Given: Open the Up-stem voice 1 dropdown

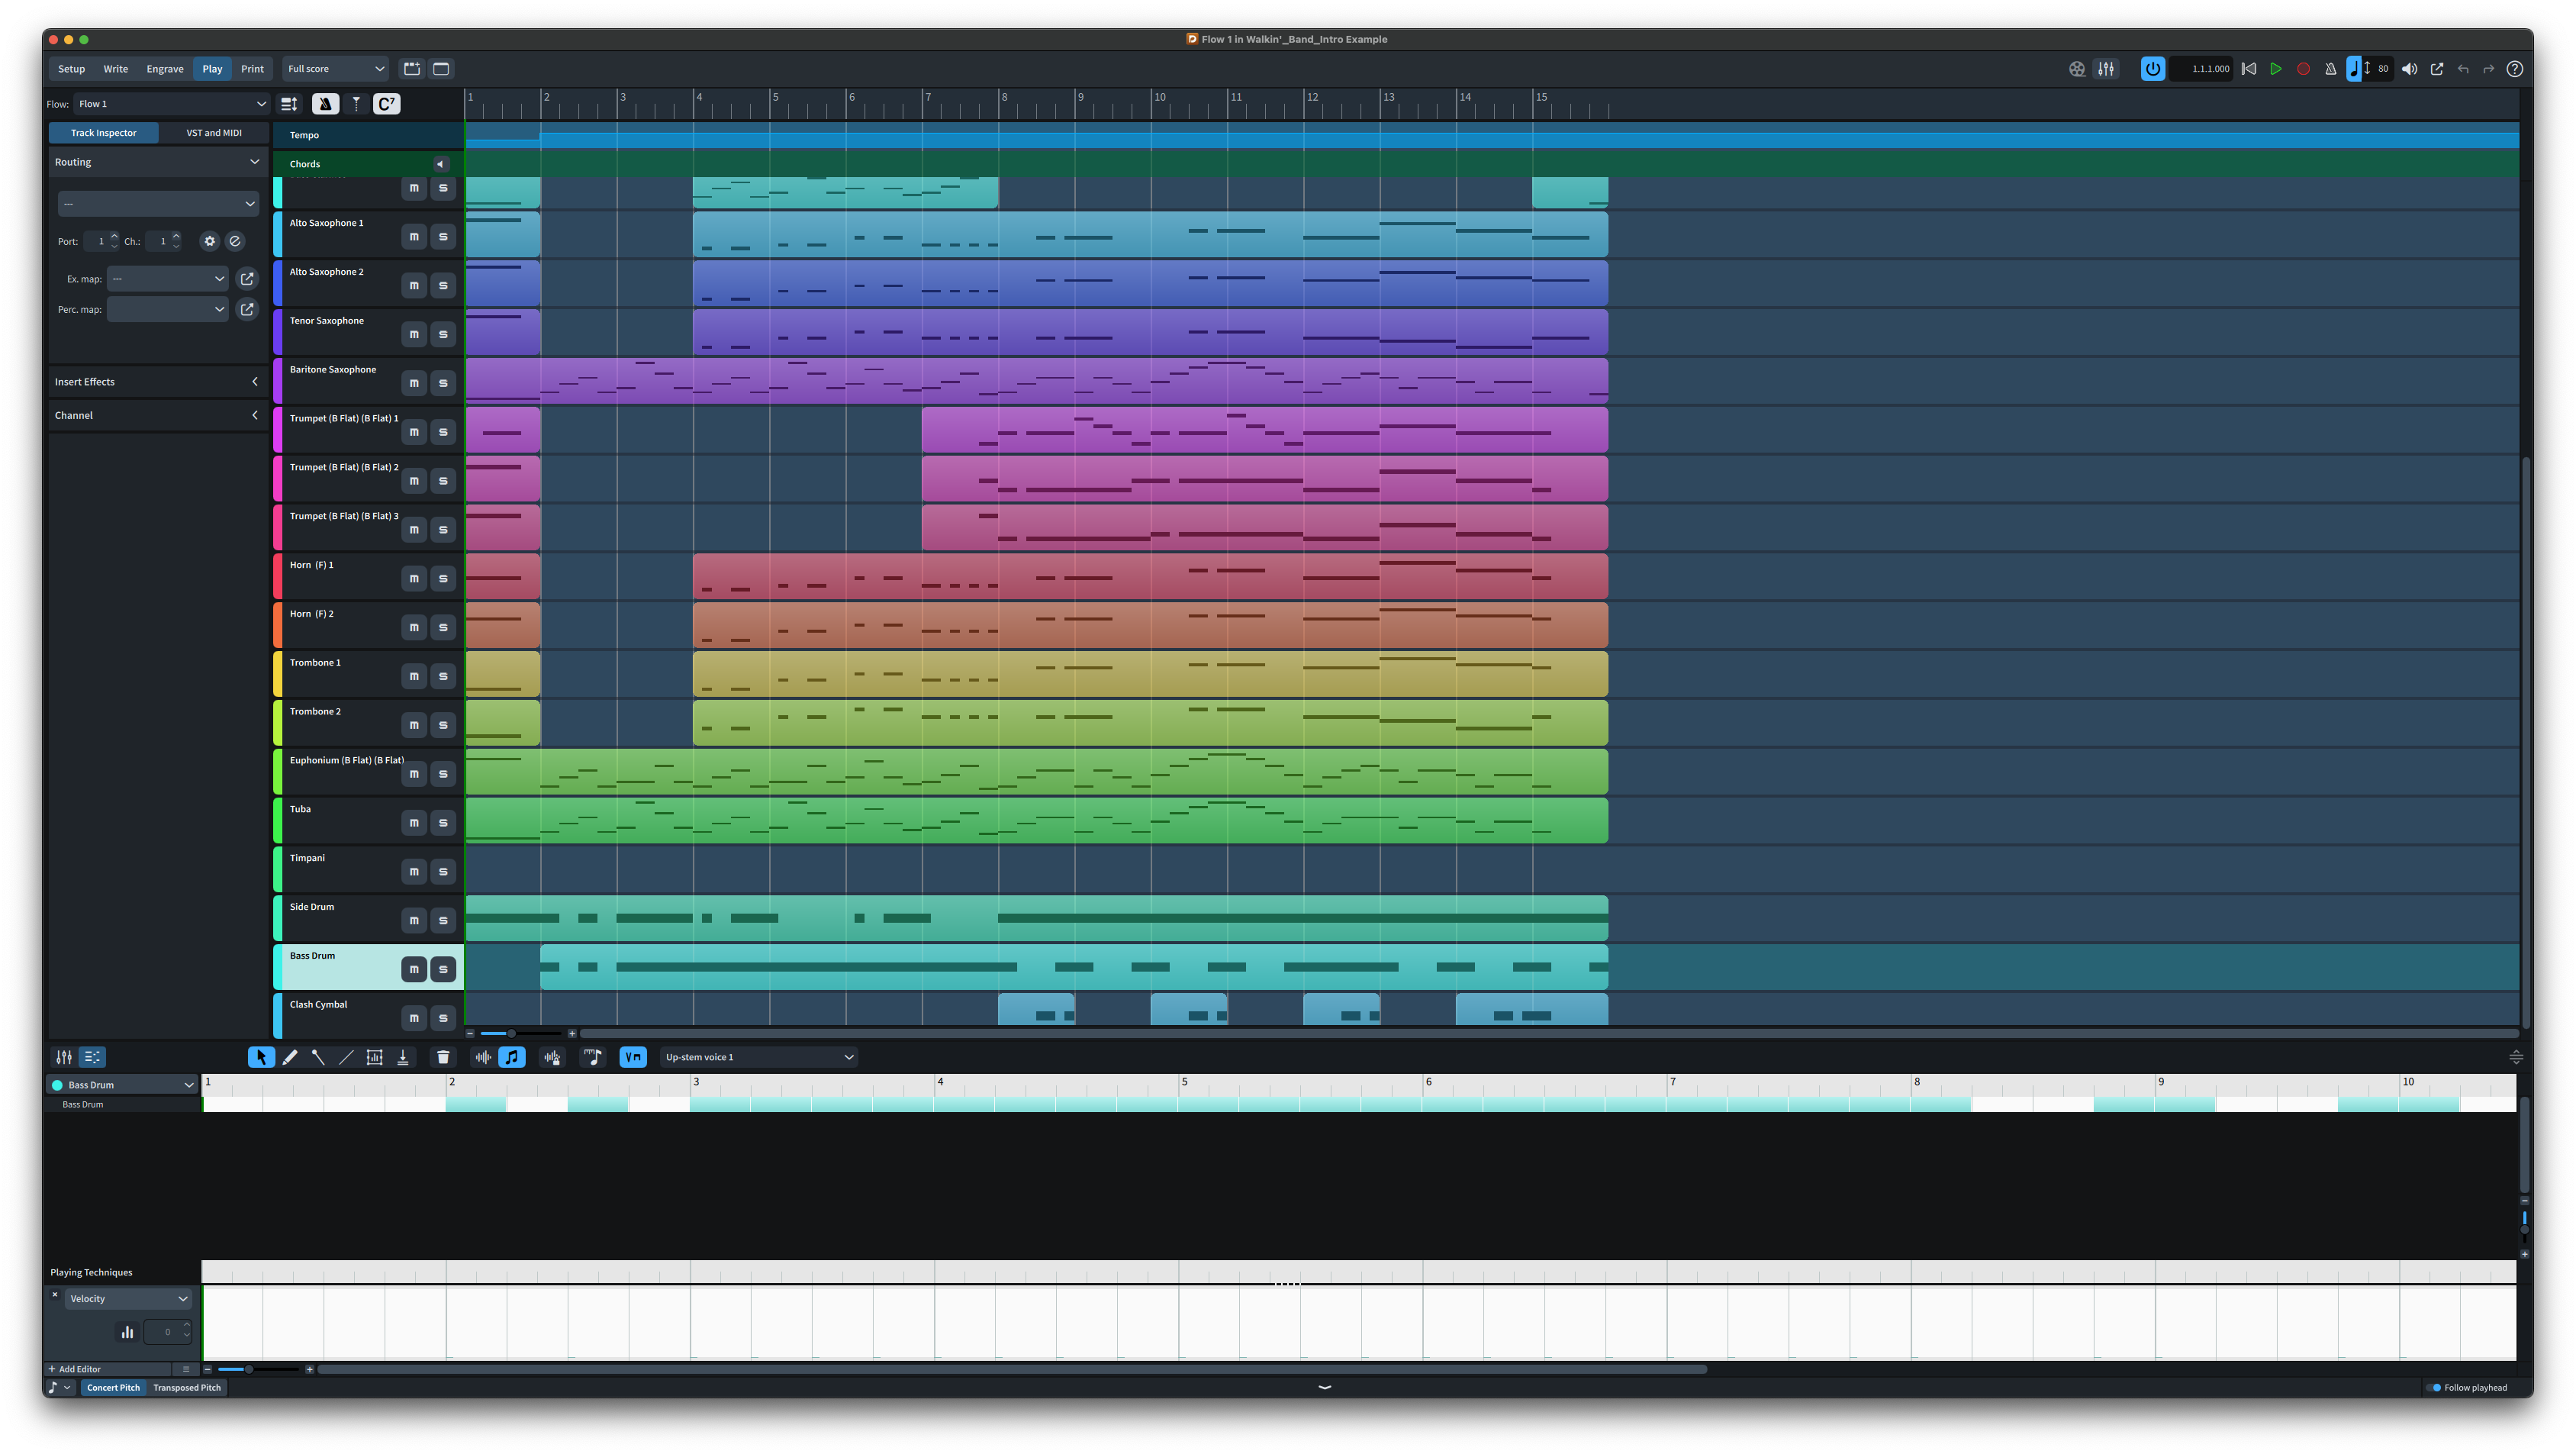Looking at the screenshot, I should point(759,1057).
